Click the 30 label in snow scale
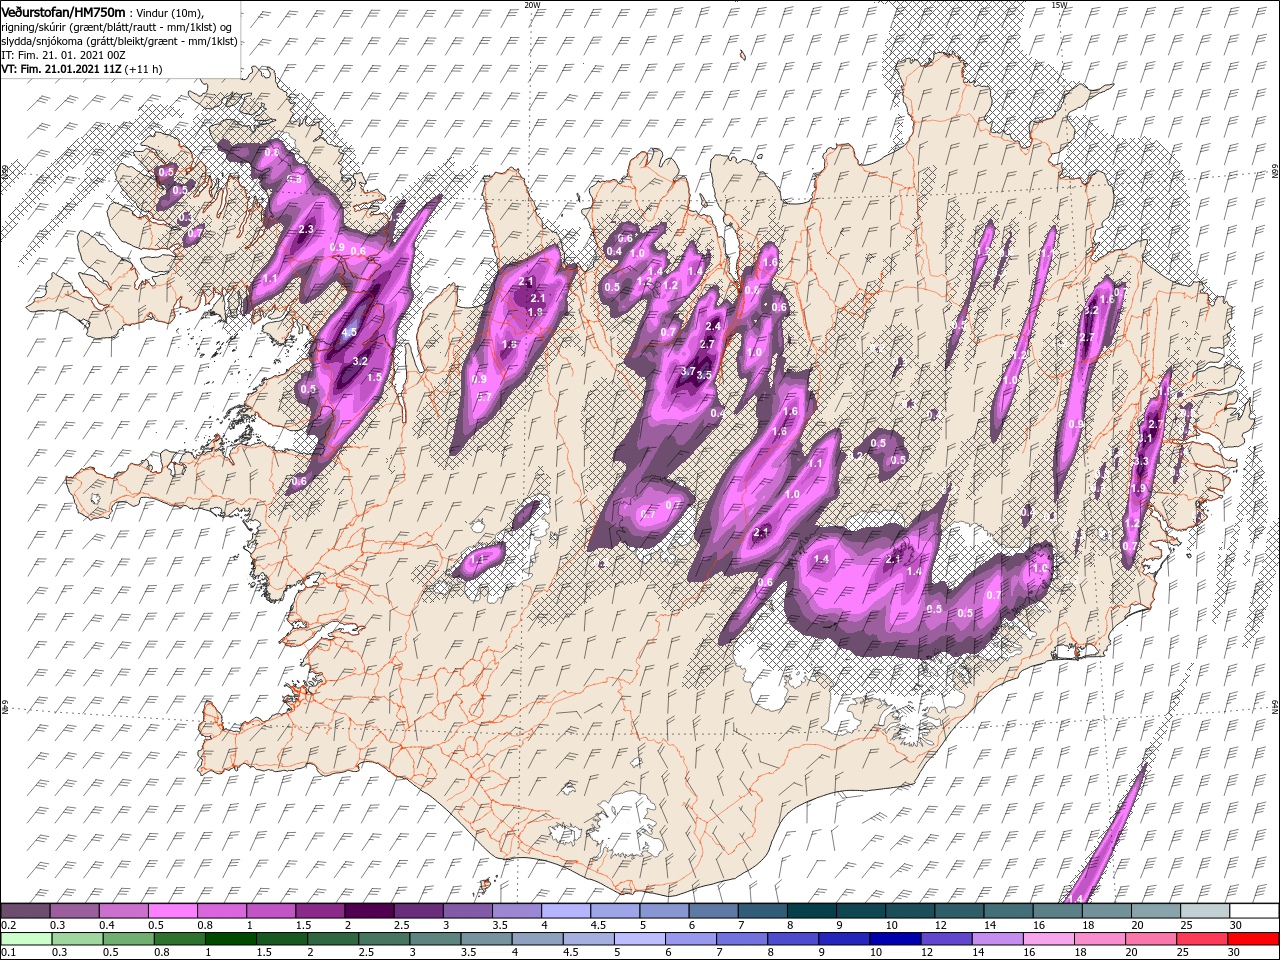The width and height of the screenshot is (1280, 960). click(x=1236, y=925)
